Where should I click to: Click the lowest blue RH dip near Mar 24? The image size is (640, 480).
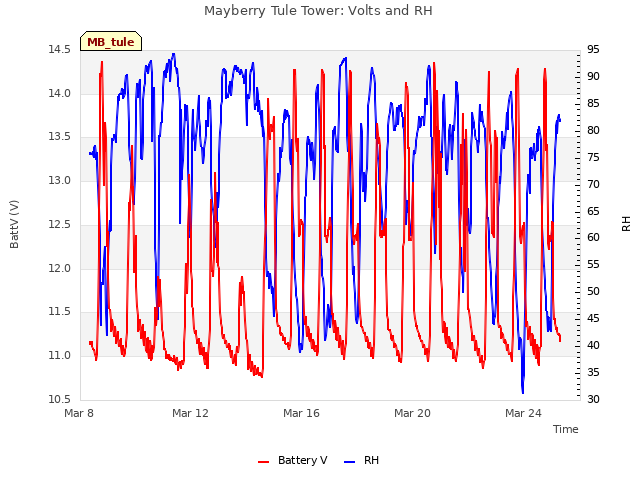522,391
